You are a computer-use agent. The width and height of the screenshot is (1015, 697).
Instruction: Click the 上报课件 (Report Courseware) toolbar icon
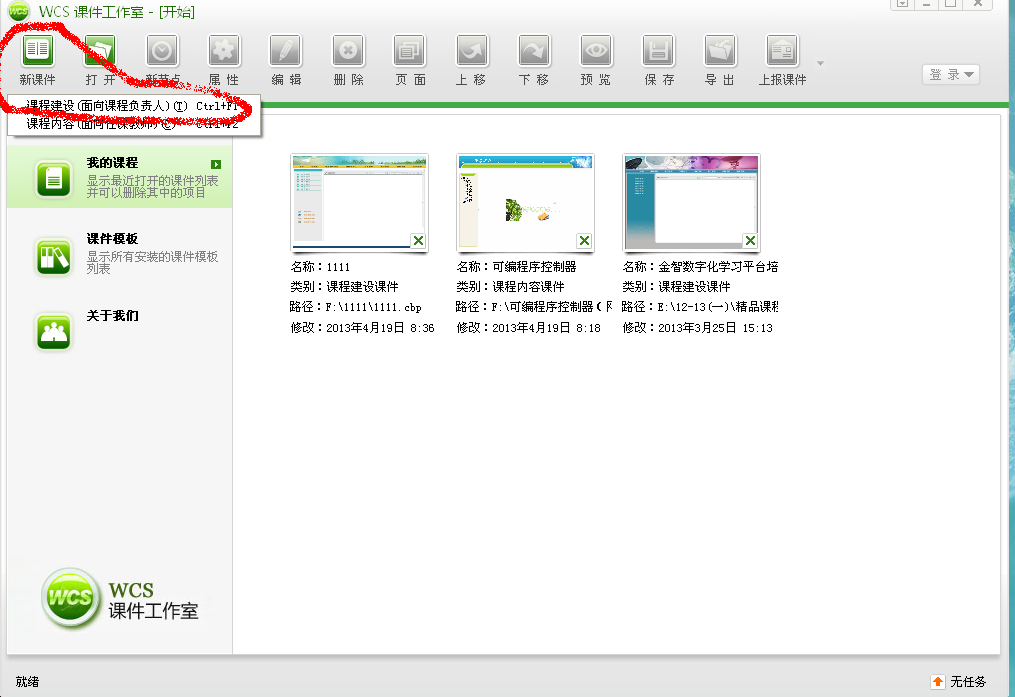[782, 50]
